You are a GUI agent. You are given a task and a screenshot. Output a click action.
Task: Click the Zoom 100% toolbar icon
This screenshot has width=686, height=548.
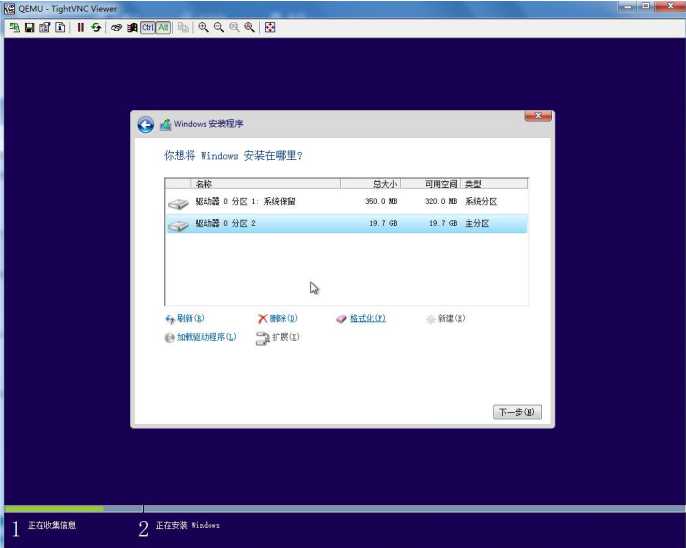pos(234,28)
